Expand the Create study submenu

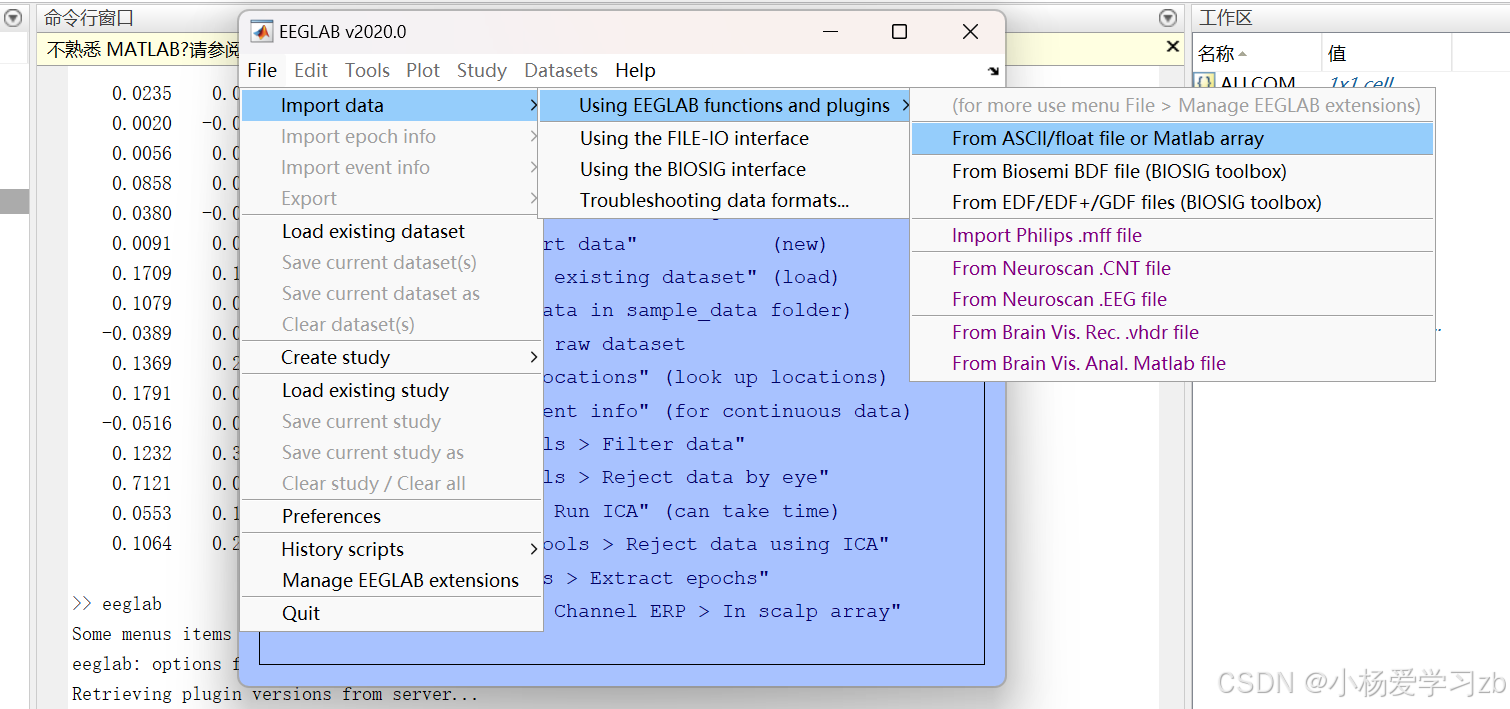tap(391, 357)
